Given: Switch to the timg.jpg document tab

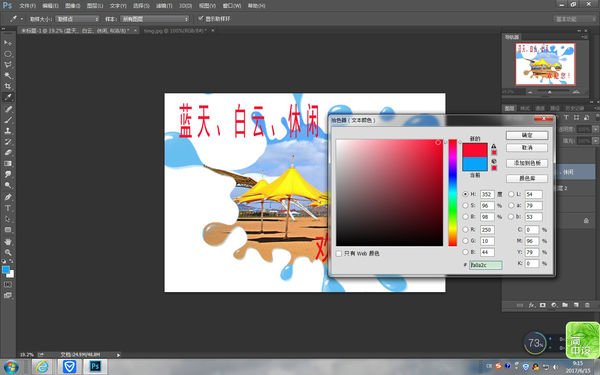Looking at the screenshot, I should click(175, 30).
